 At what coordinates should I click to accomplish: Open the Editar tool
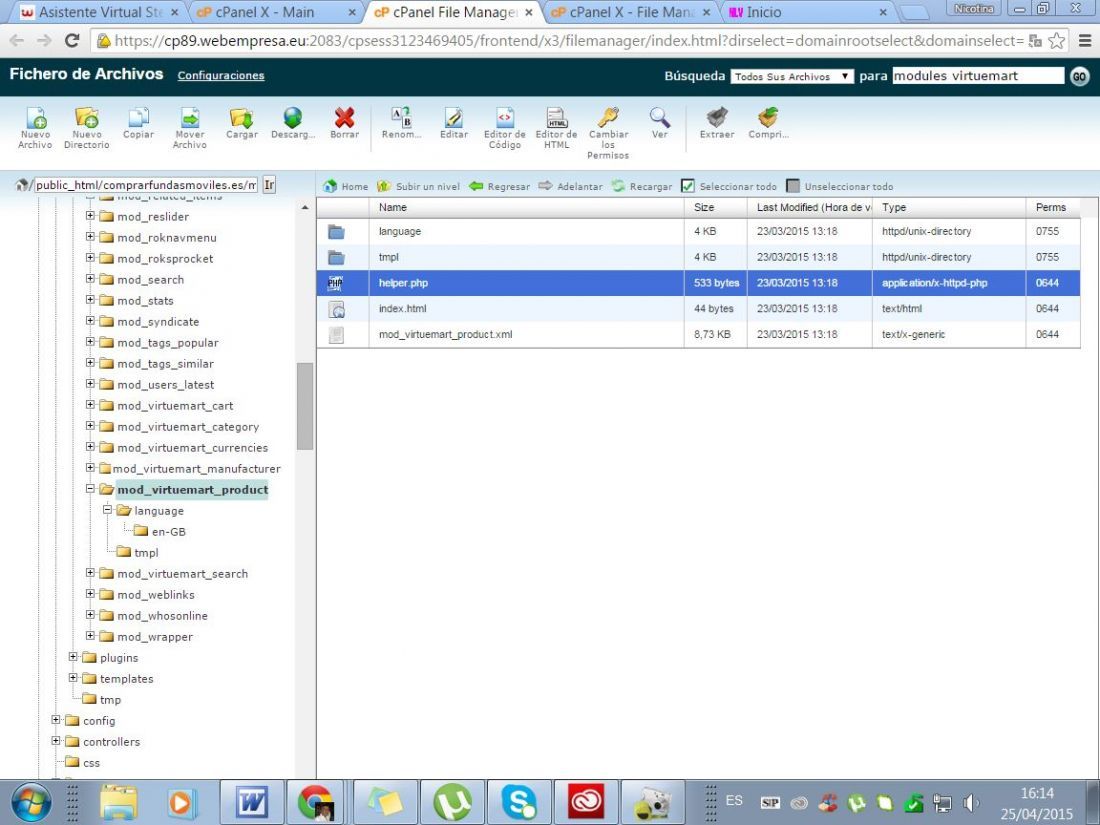tap(454, 123)
